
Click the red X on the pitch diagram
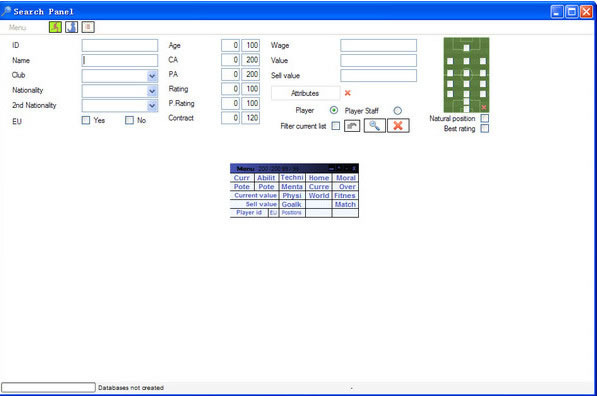coord(484,107)
